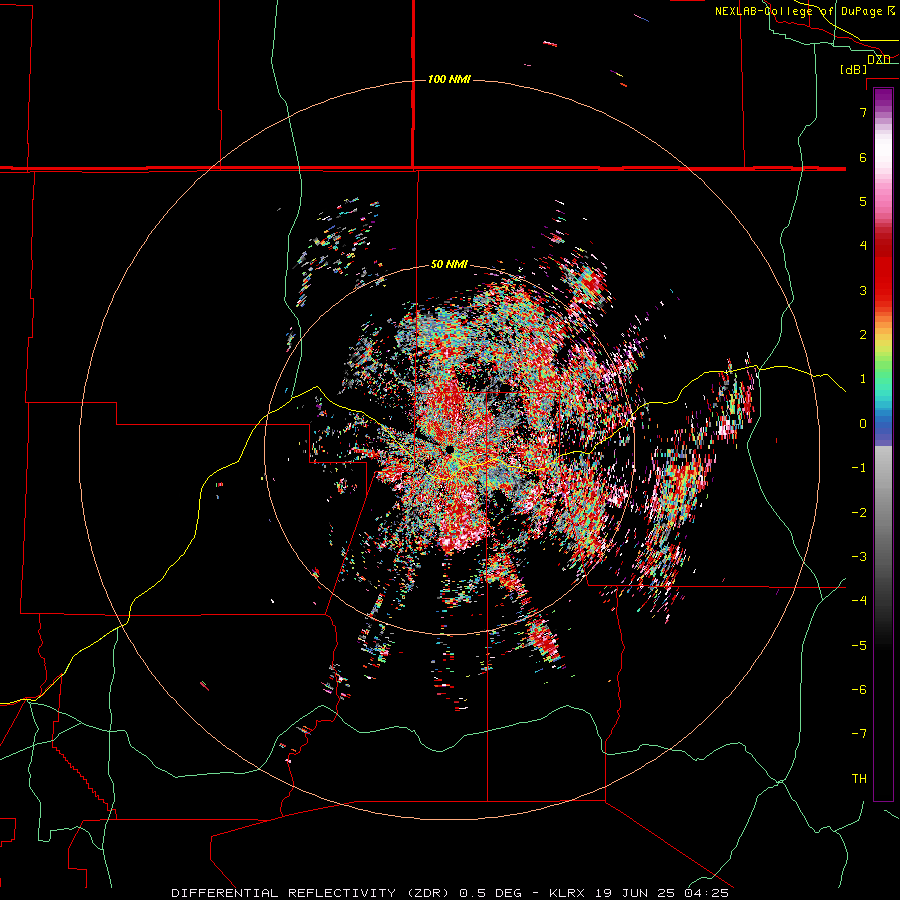Click the purple top segment of color bar
The image size is (900, 900).
click(883, 98)
